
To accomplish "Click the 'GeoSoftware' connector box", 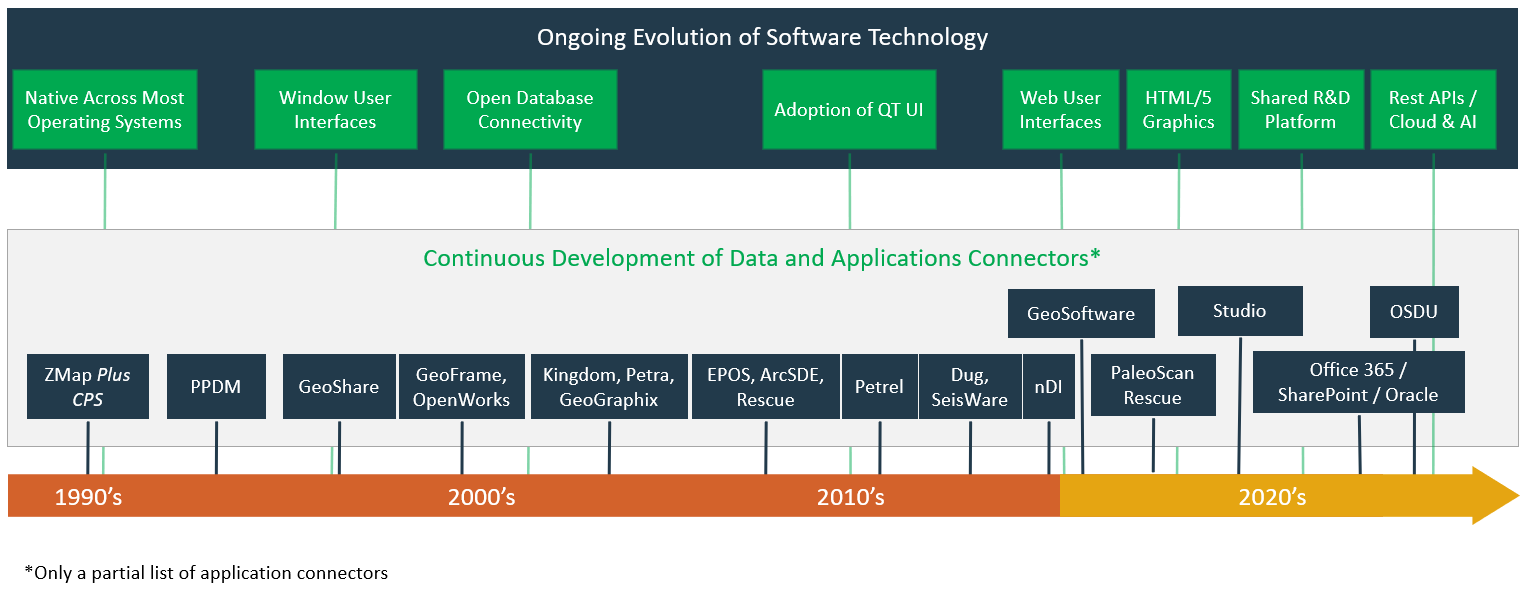I will 1081,313.
